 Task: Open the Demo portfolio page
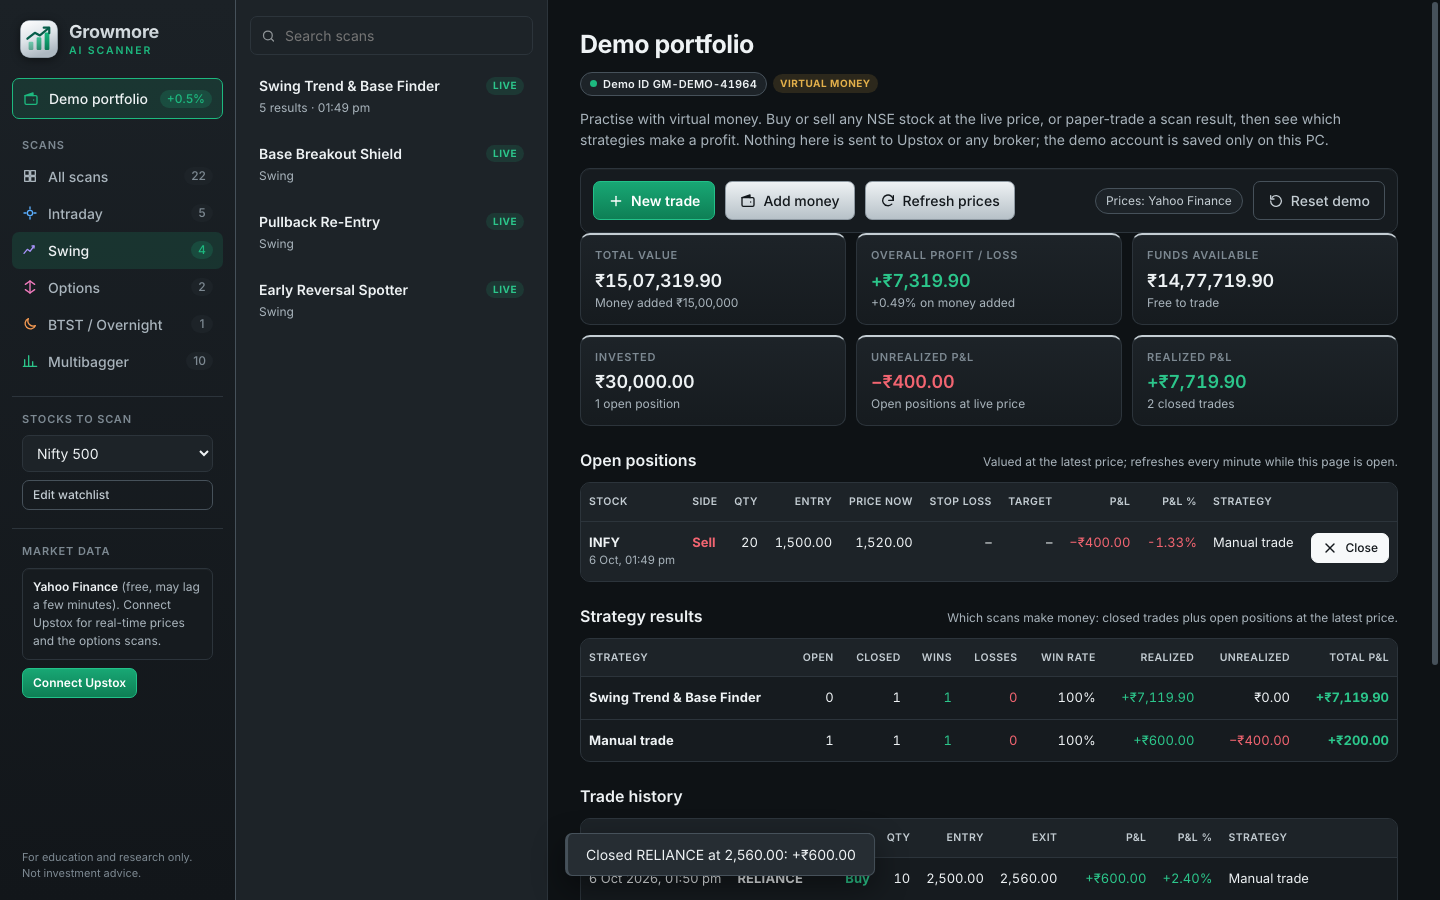coord(117,99)
